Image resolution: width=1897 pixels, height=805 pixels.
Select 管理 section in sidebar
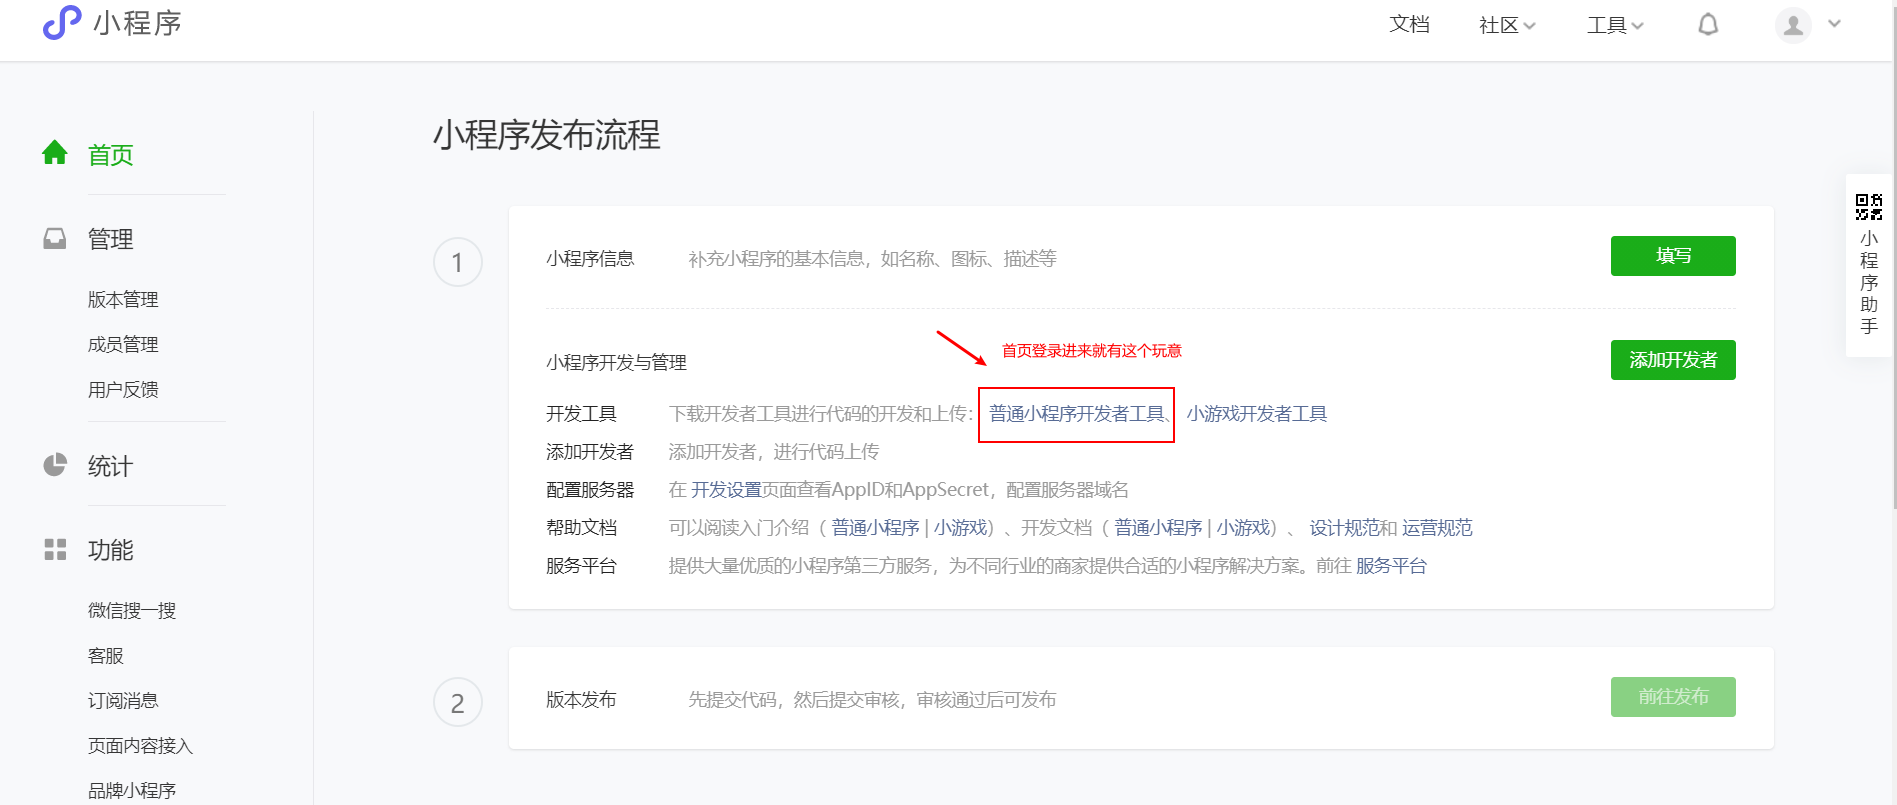(111, 239)
